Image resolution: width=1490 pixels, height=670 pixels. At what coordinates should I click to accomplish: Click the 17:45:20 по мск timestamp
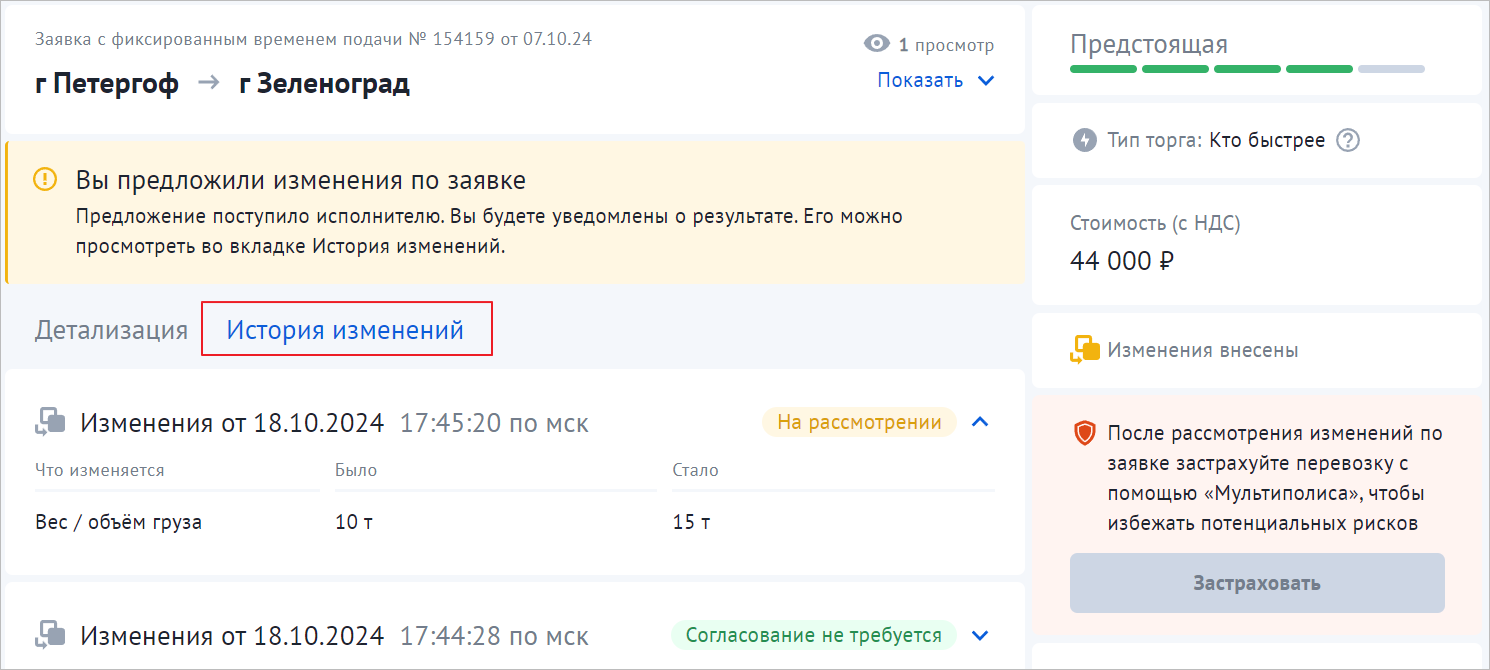(x=494, y=423)
